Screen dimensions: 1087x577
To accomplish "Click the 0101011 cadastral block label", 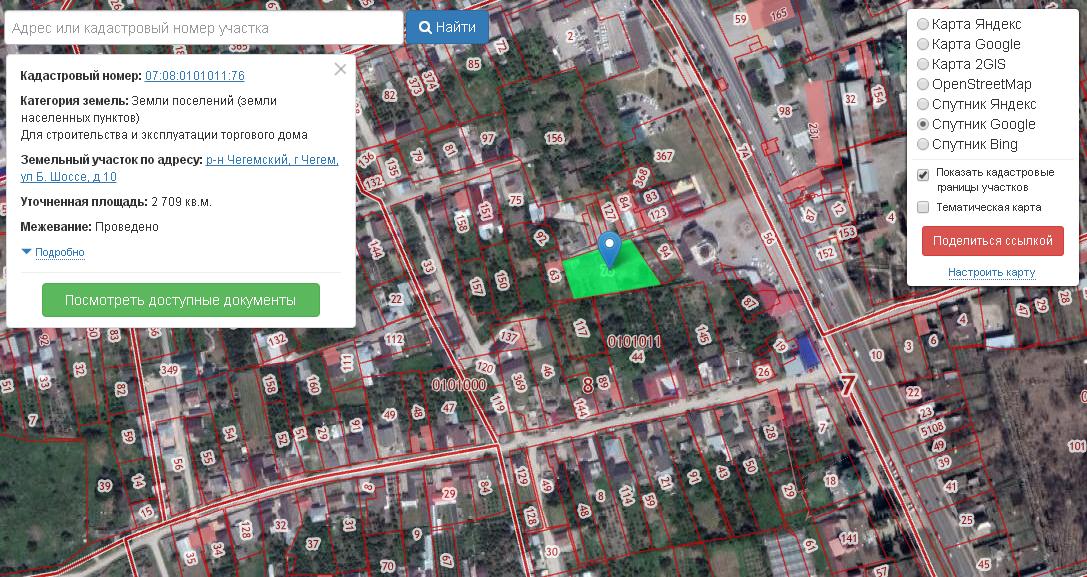I will pyautogui.click(x=634, y=342).
